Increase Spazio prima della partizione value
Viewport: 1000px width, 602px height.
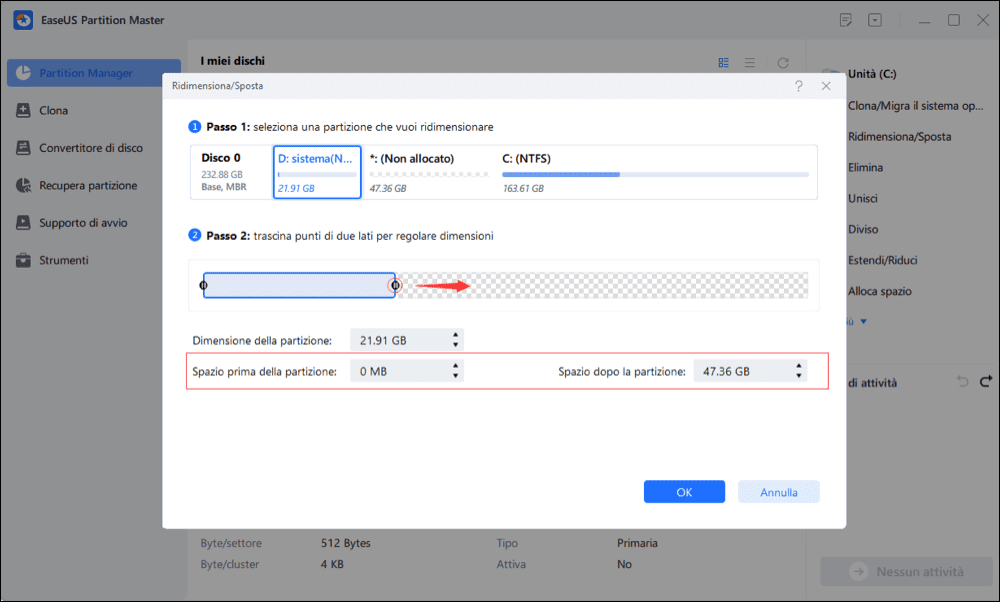click(x=455, y=366)
